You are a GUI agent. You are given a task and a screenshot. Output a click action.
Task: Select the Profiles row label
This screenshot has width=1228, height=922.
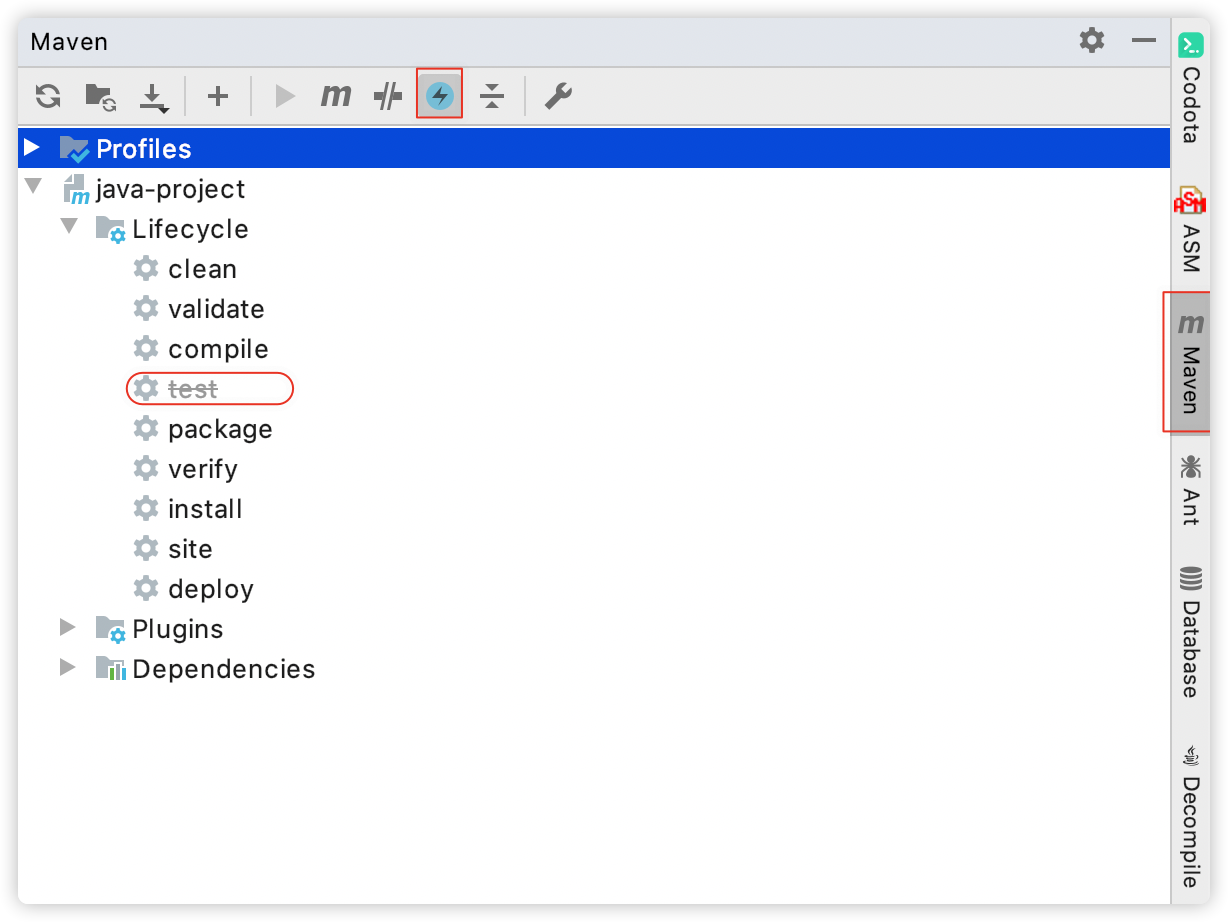(144, 149)
